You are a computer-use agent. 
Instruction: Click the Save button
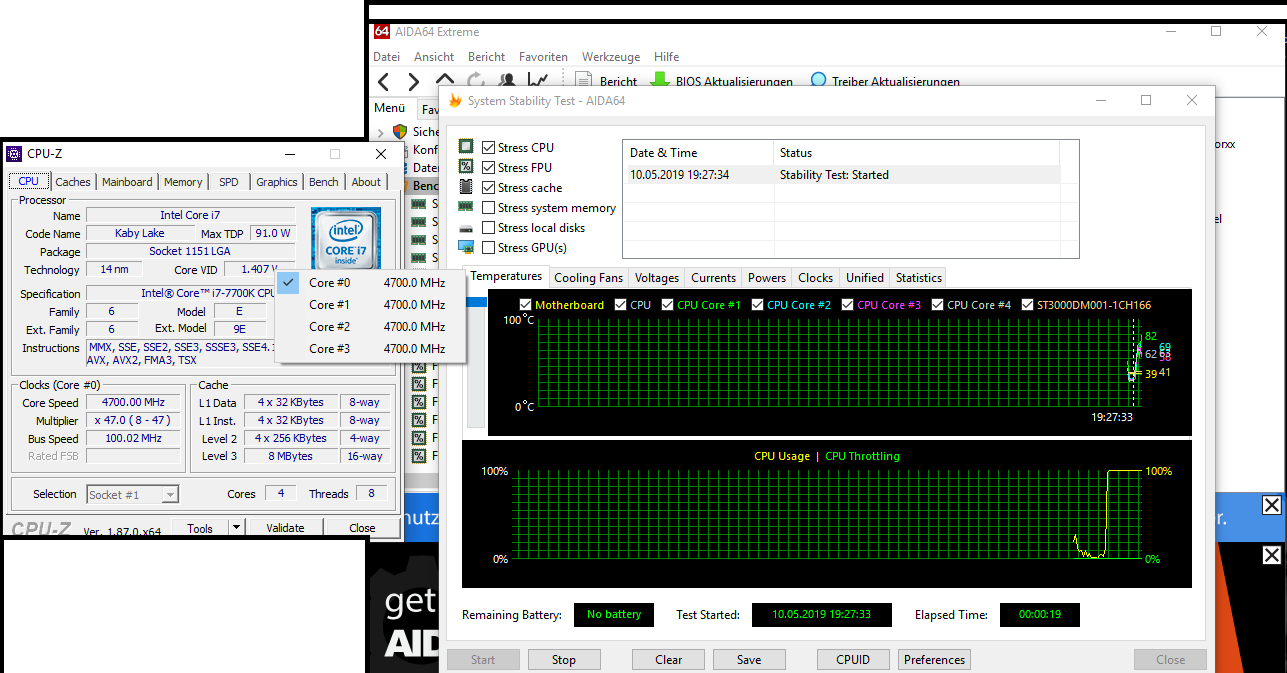[749, 660]
